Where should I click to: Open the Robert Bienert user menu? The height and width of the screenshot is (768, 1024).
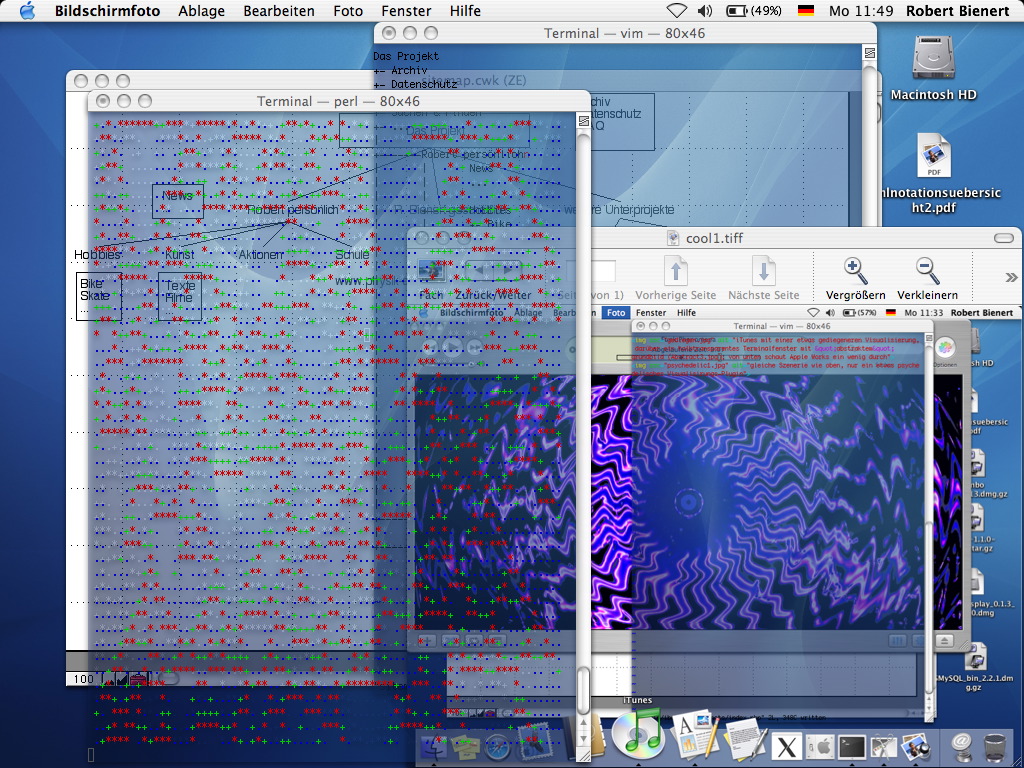pyautogui.click(x=957, y=11)
